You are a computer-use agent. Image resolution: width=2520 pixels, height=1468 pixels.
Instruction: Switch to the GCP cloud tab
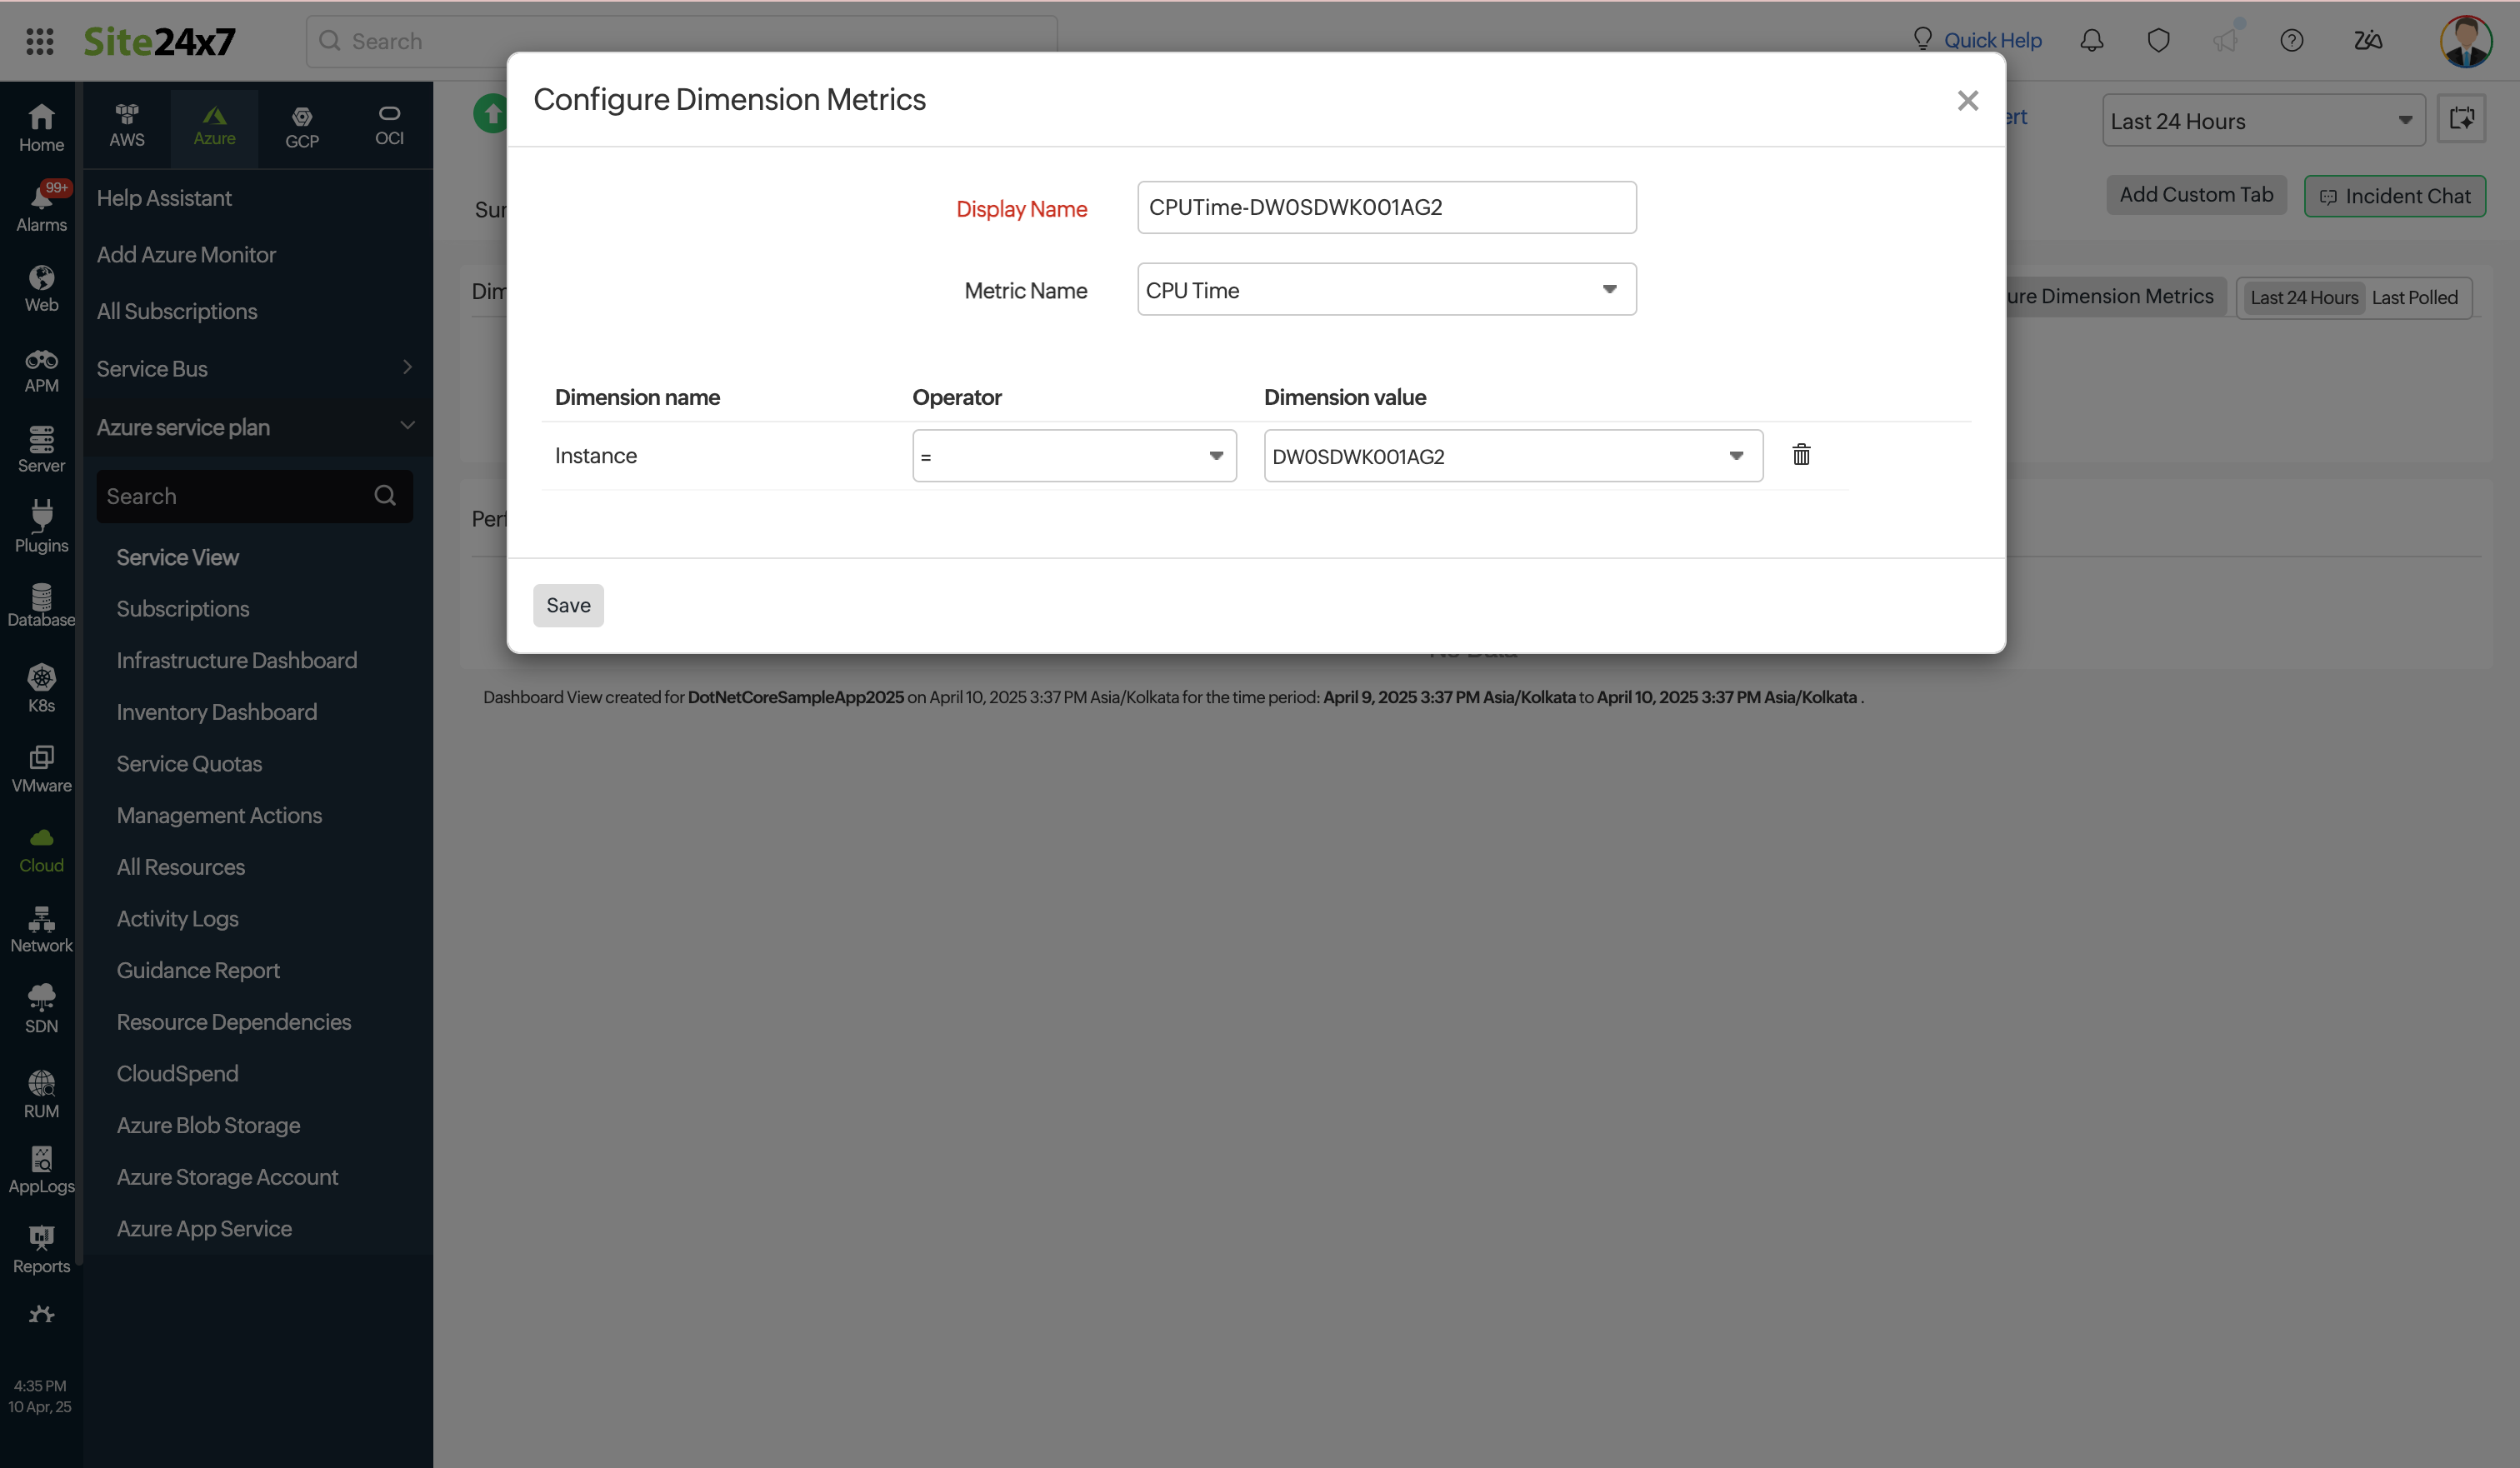tap(302, 126)
